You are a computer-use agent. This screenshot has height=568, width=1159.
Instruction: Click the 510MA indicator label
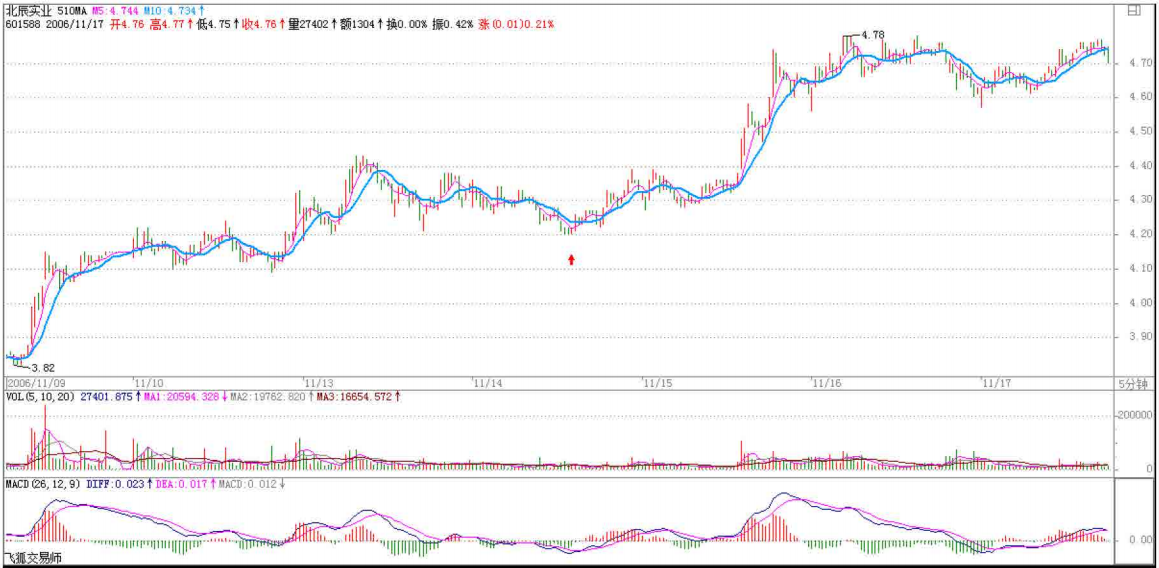(72, 10)
